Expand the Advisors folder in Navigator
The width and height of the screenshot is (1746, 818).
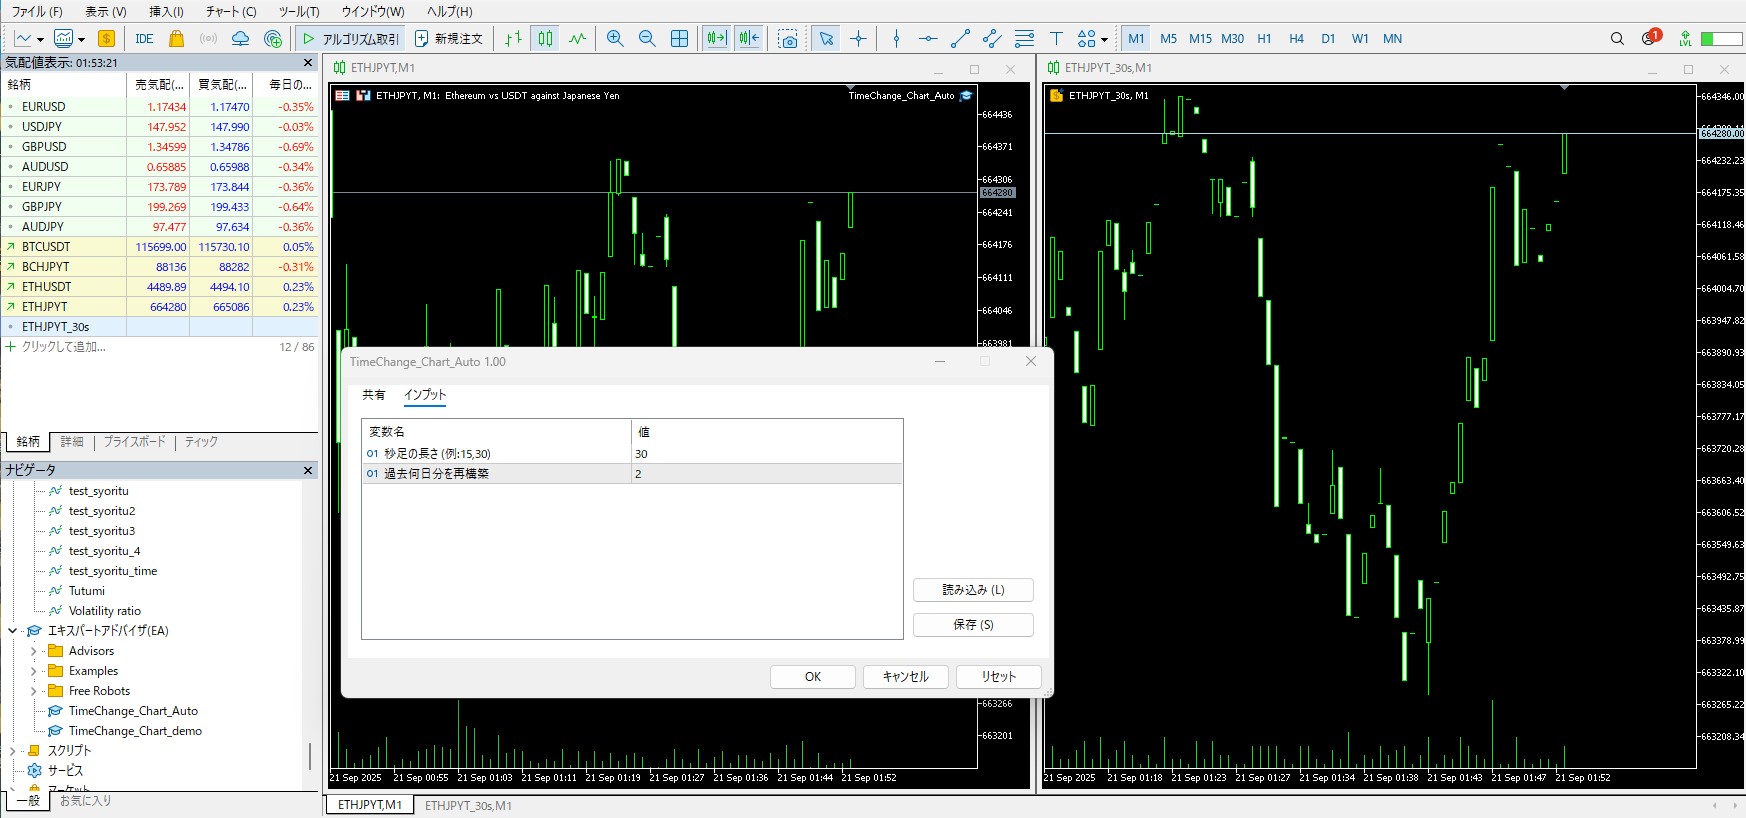click(x=33, y=651)
